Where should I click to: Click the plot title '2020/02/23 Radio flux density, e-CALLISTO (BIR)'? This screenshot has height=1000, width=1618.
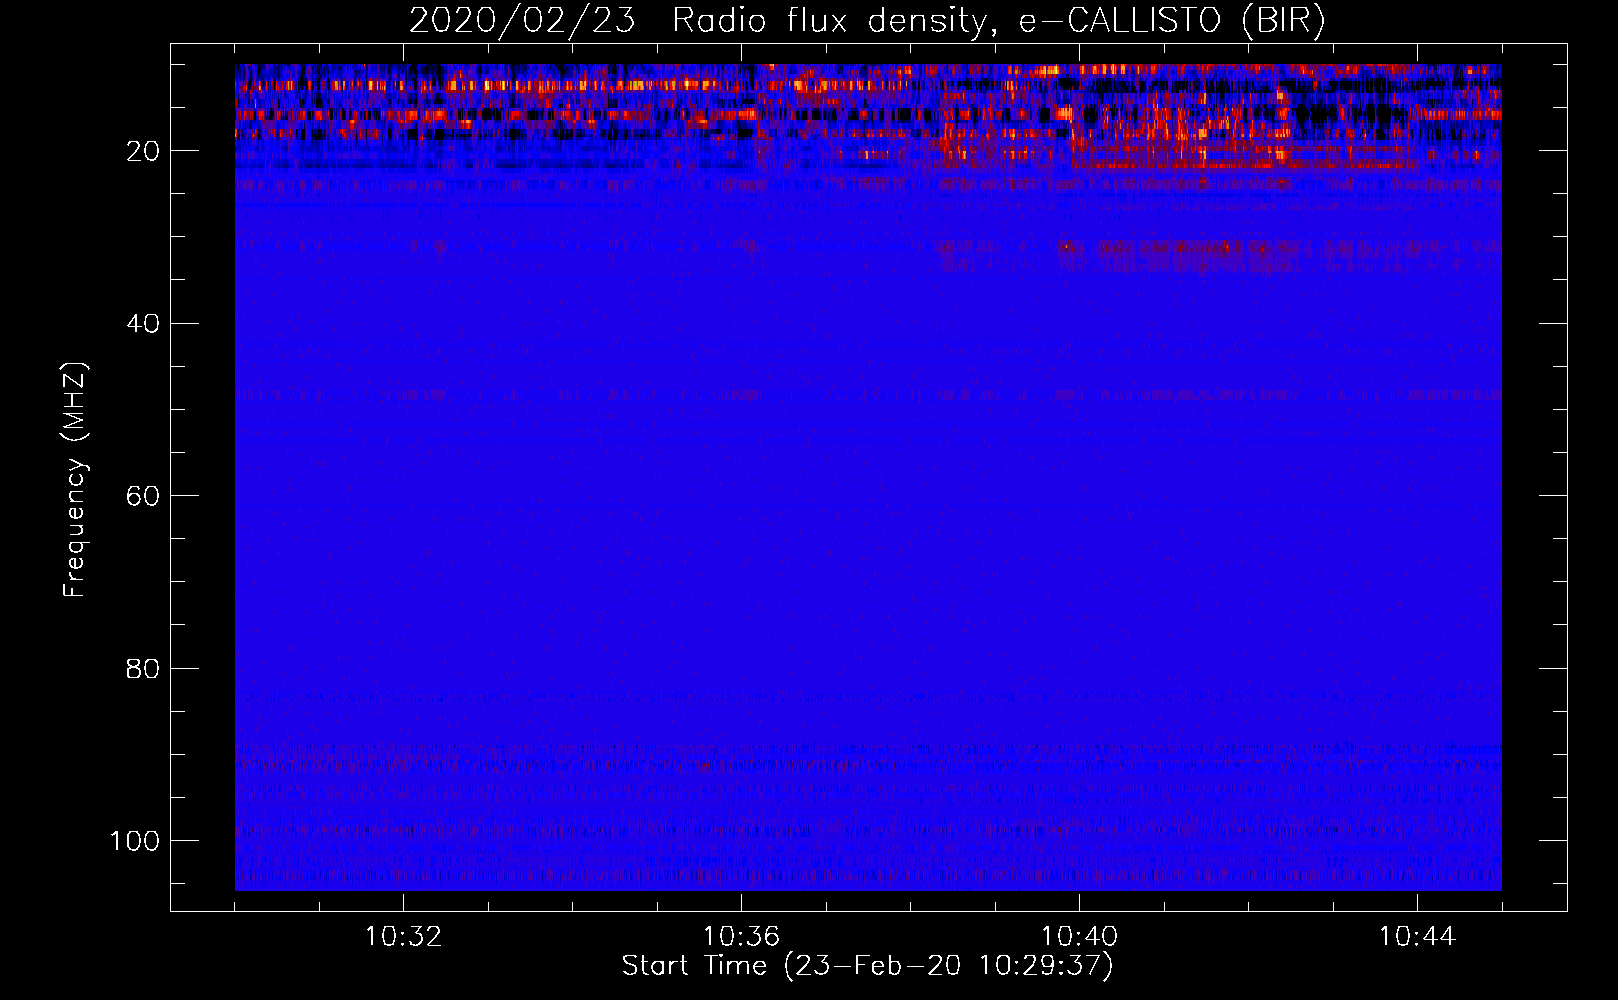(x=867, y=21)
